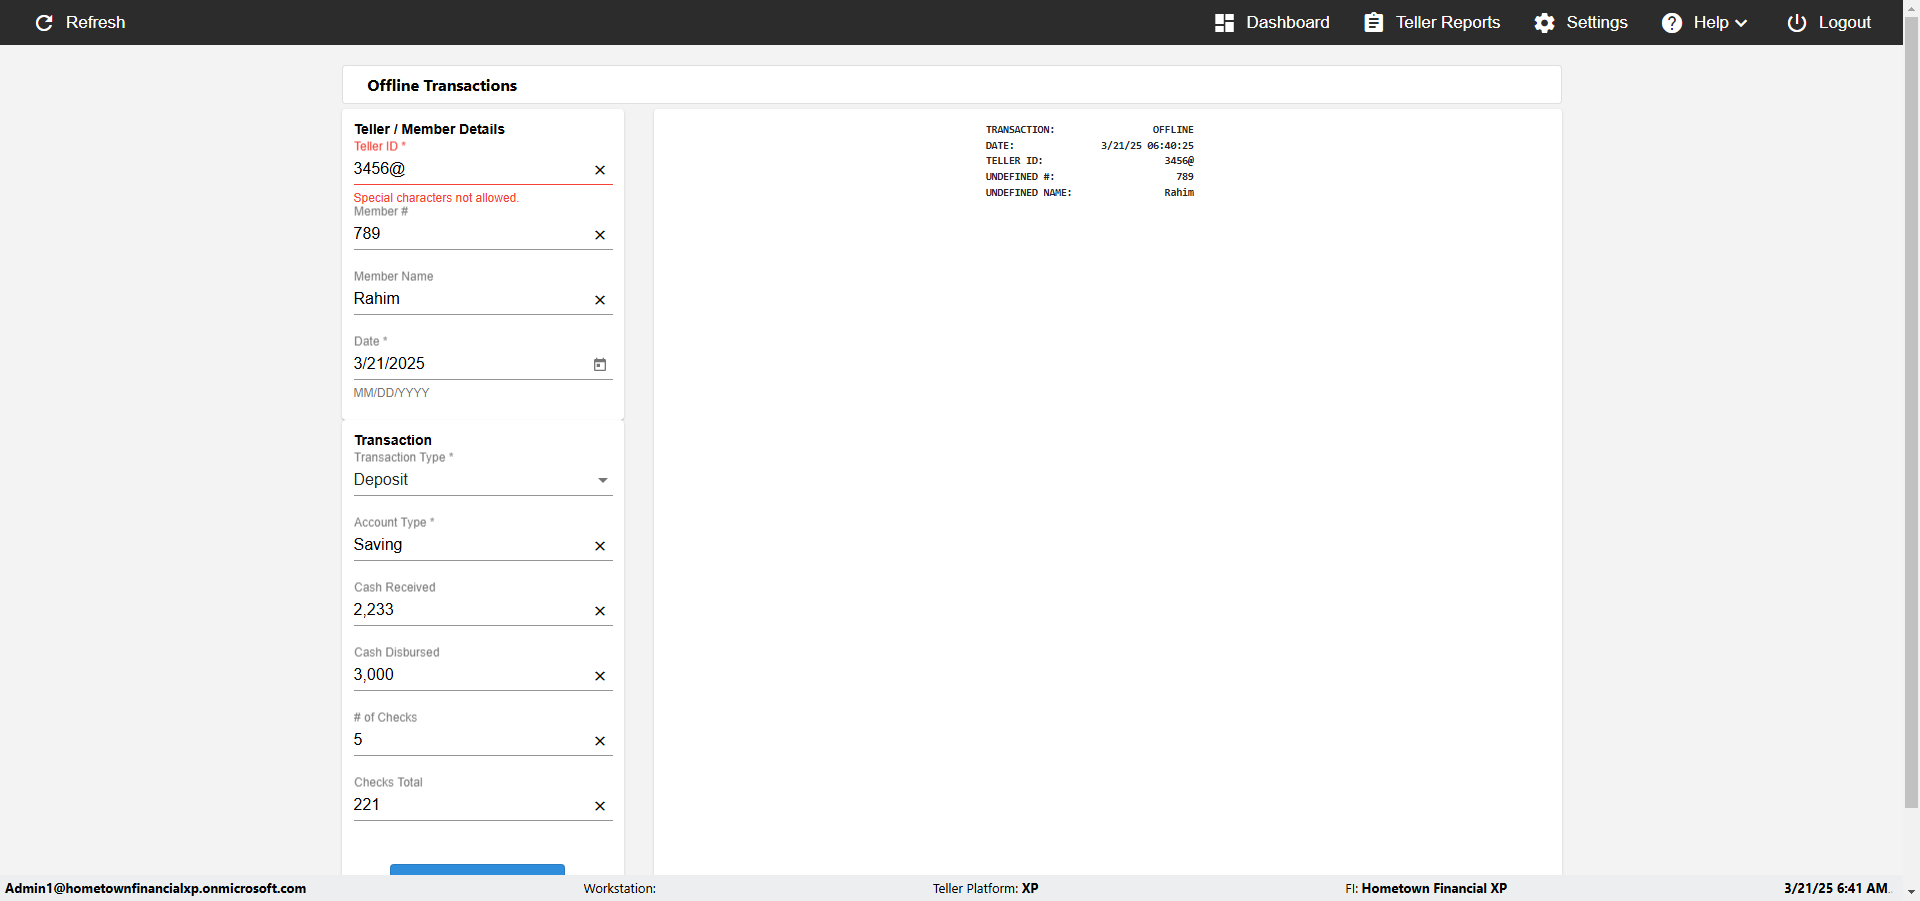Click the '3/21/25 6:41 AM' status time

[x=1836, y=888]
